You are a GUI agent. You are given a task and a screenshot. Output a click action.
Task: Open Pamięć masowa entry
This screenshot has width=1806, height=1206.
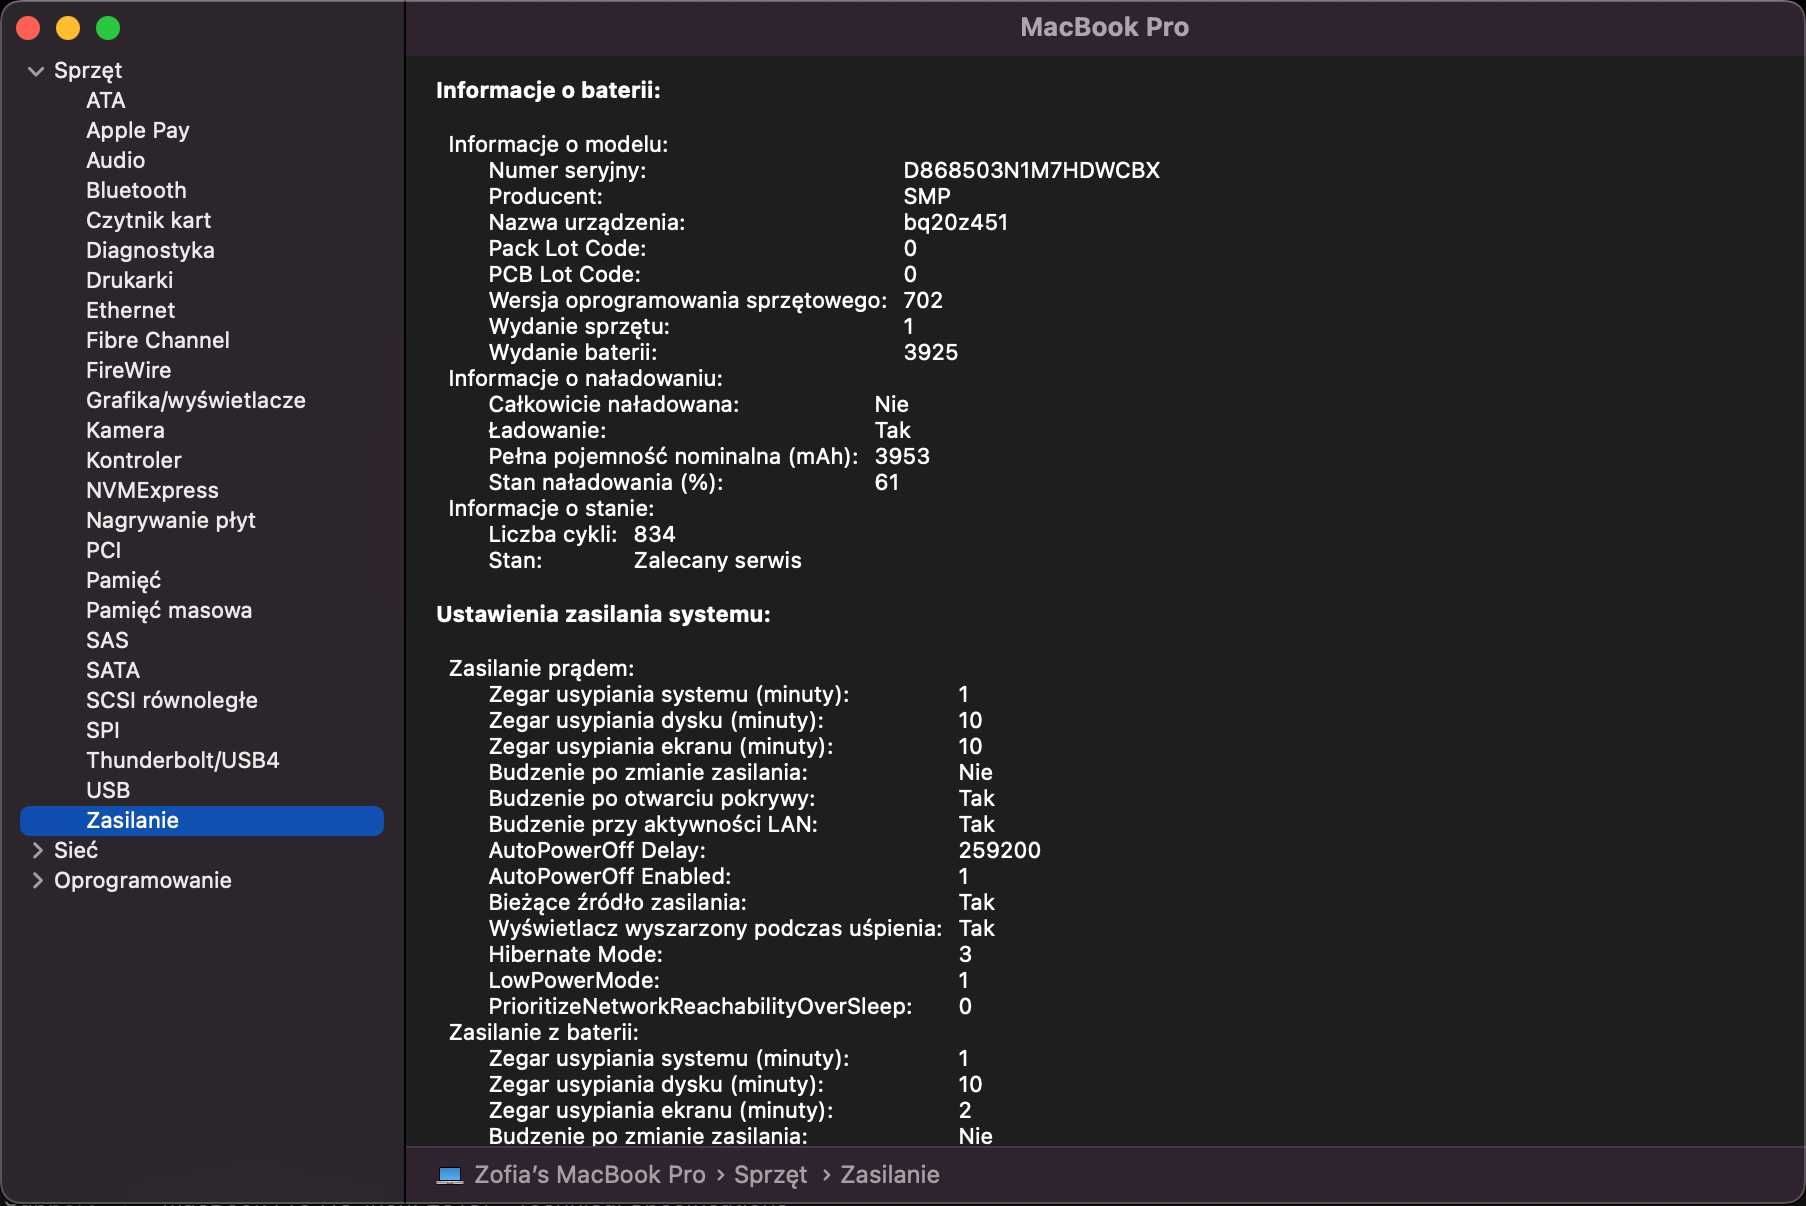pyautogui.click(x=169, y=610)
